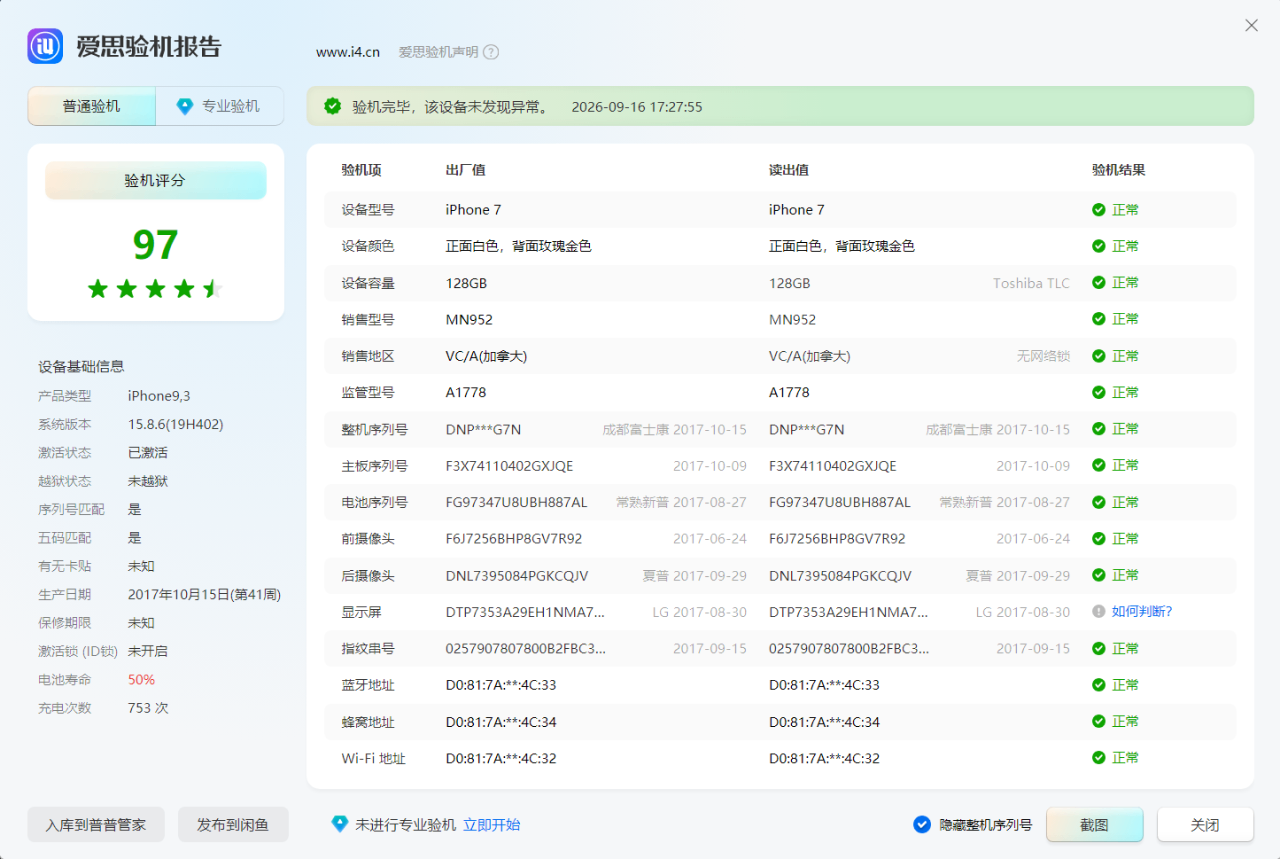Click green check icon in 销售地区 row
The height and width of the screenshot is (859, 1280).
coord(1098,356)
